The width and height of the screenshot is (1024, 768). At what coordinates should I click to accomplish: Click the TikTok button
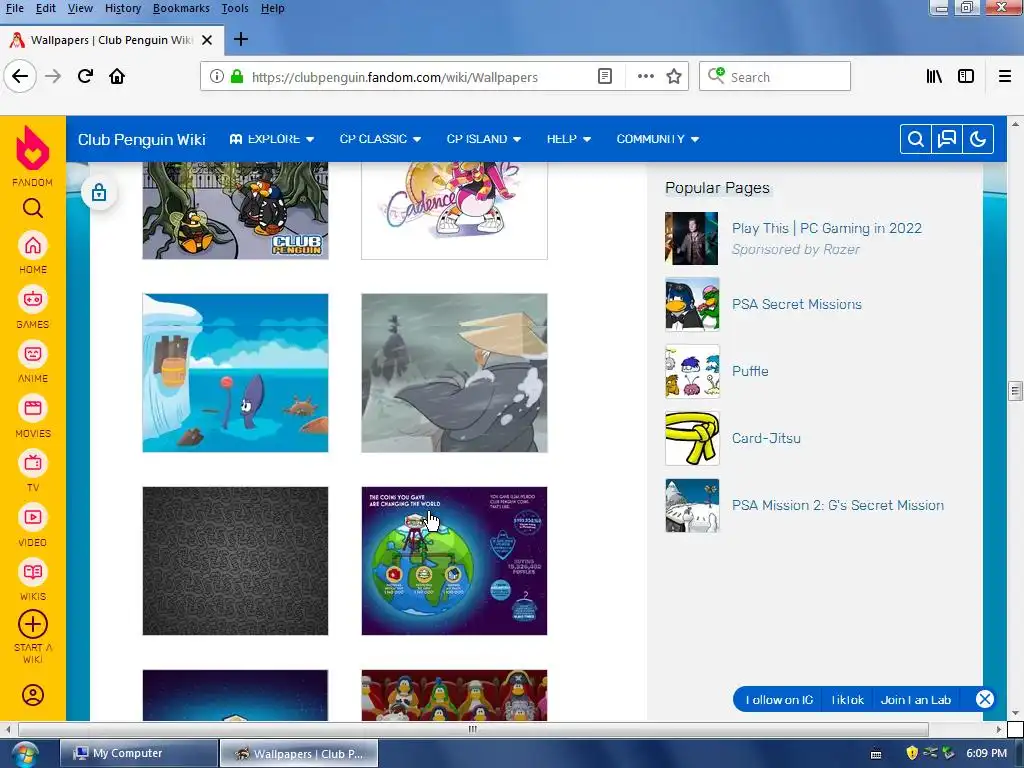[x=848, y=699]
